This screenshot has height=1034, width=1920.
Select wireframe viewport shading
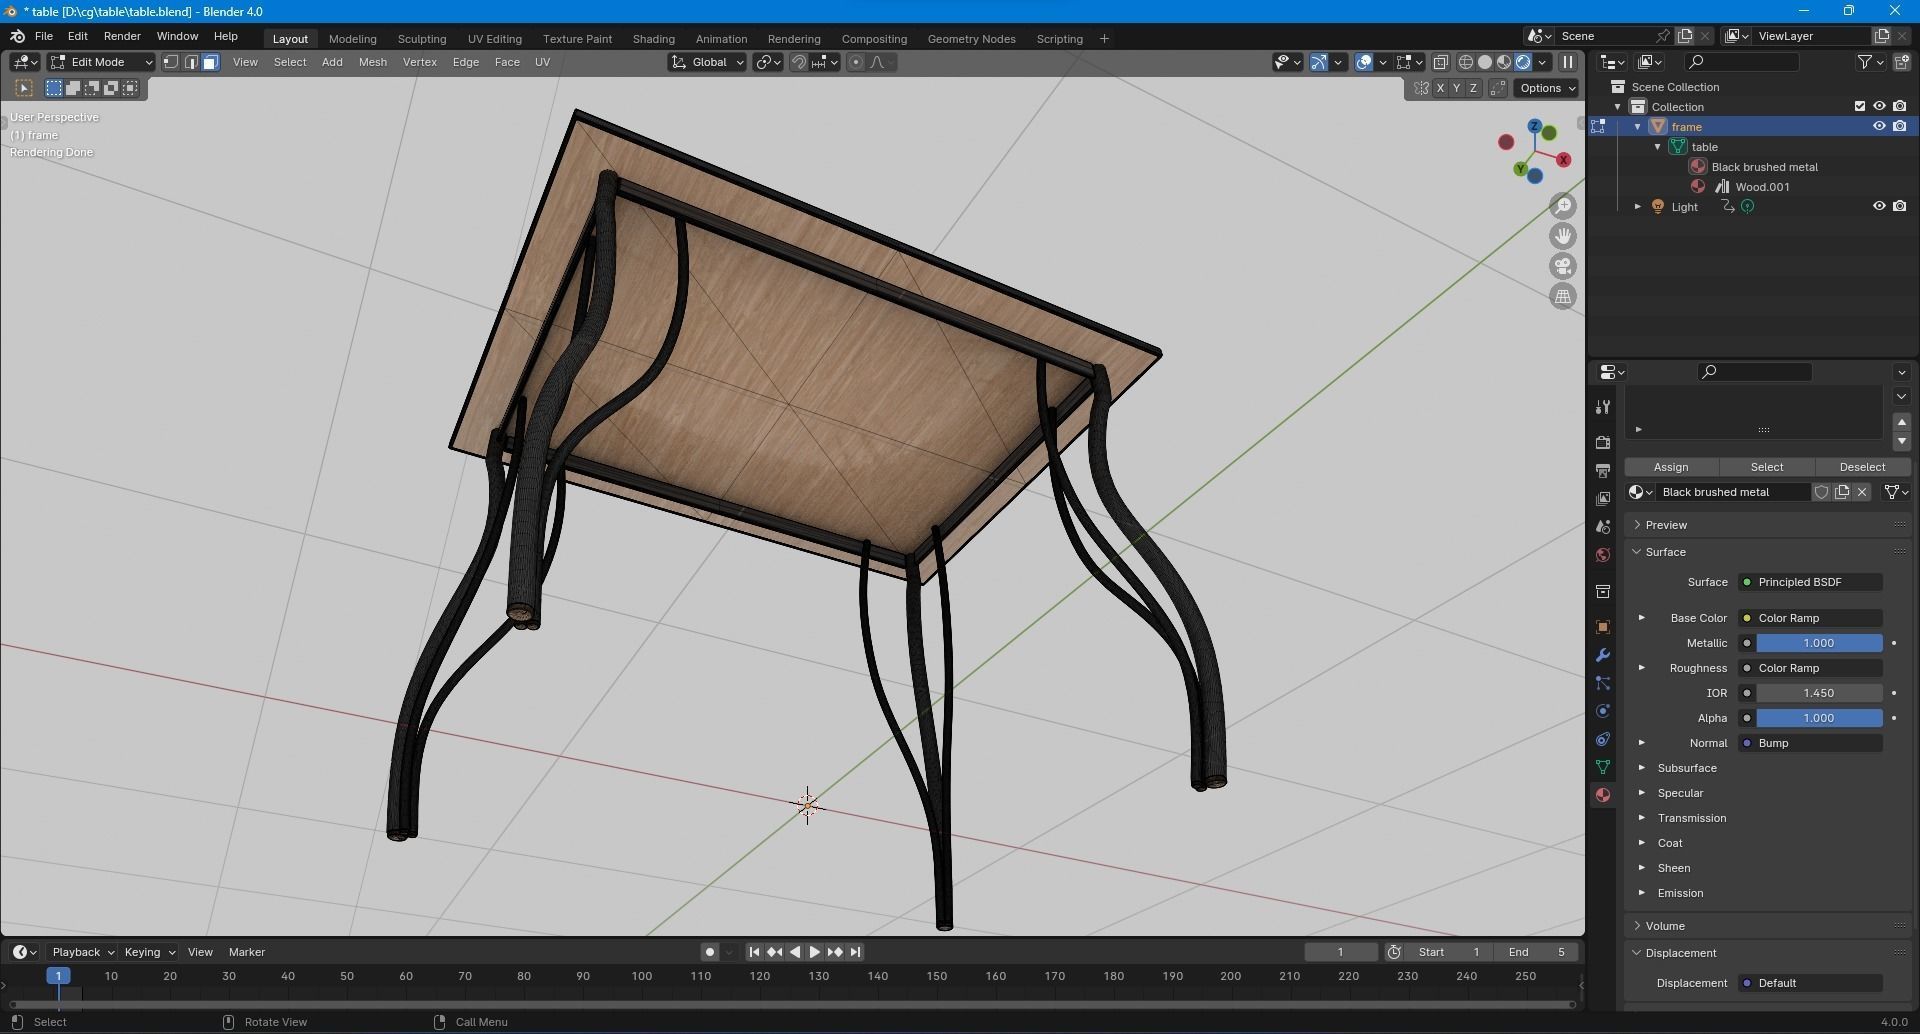tap(1466, 62)
